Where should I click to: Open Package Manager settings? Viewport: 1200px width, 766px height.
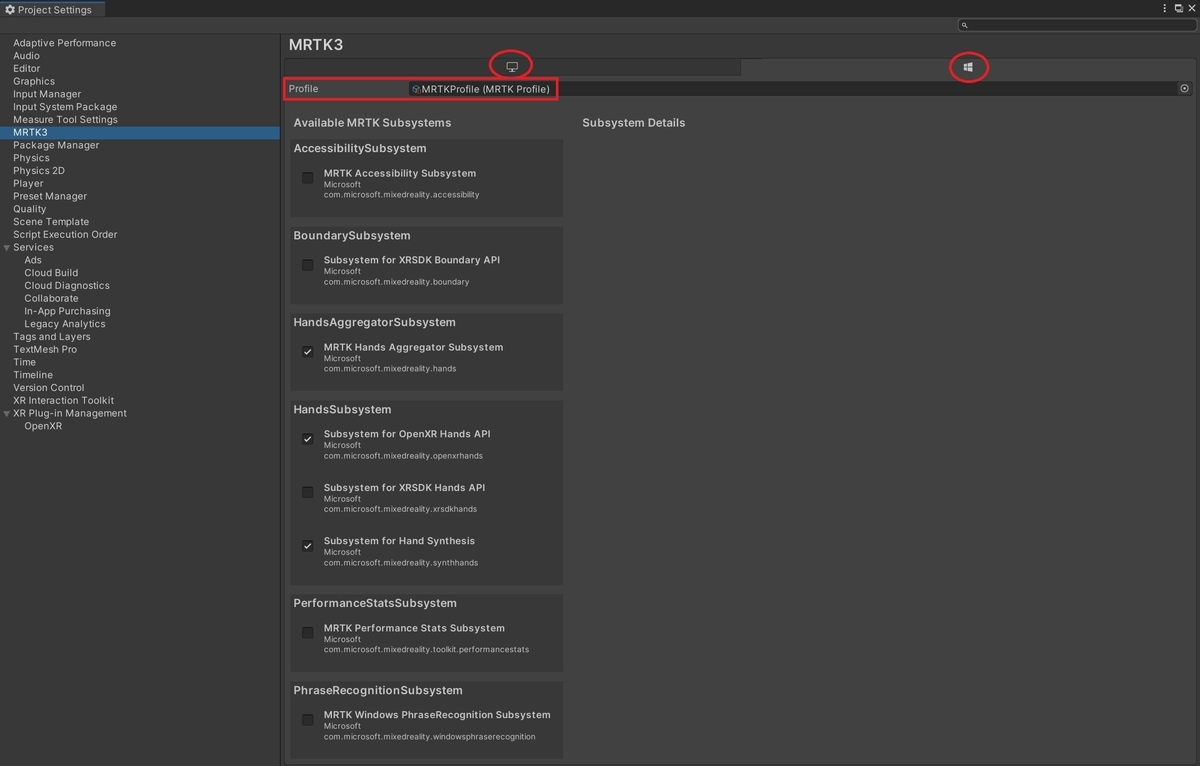(56, 145)
